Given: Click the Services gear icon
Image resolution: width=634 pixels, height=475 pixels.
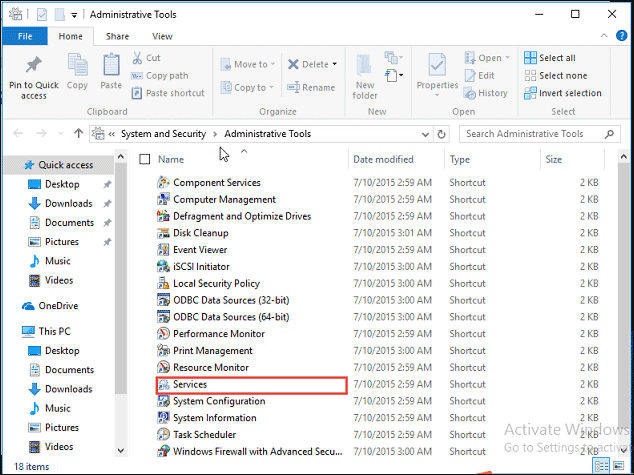Looking at the screenshot, I should point(163,384).
